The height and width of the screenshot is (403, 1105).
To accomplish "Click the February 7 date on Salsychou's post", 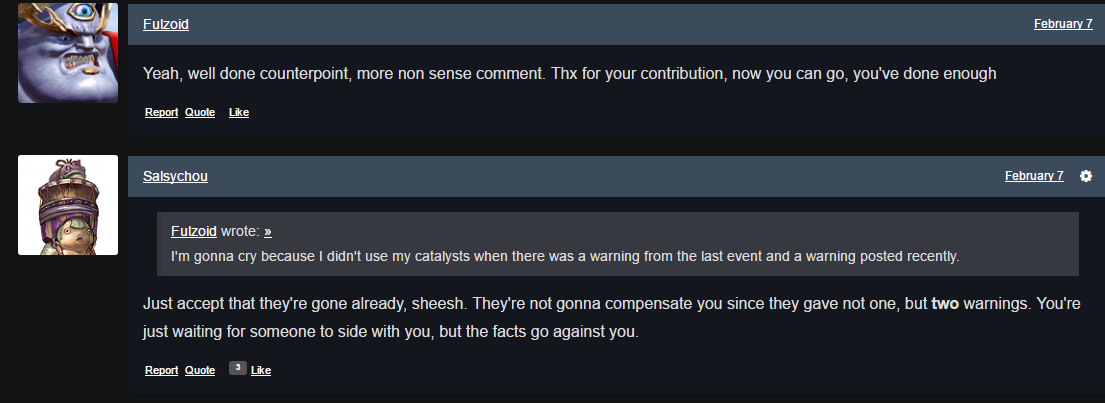I will click(1034, 176).
